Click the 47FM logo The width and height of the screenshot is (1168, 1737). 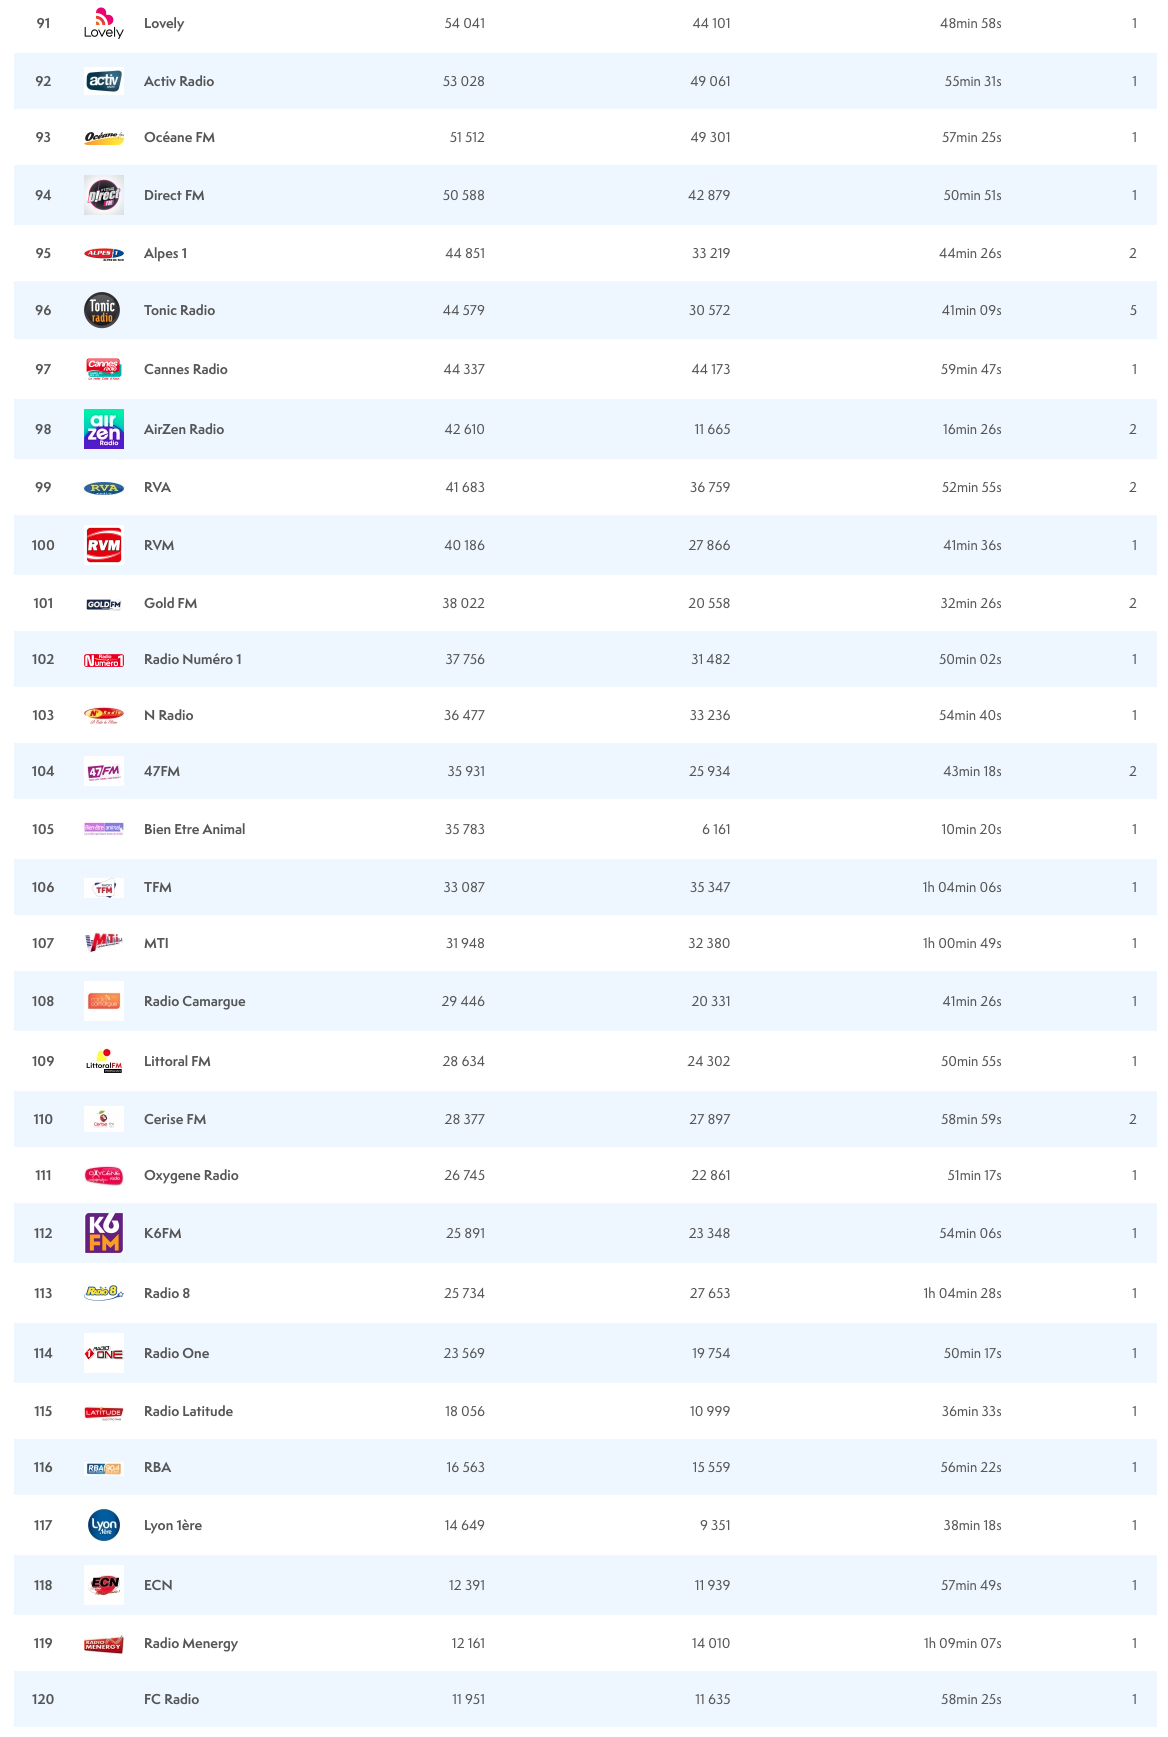[x=104, y=771]
